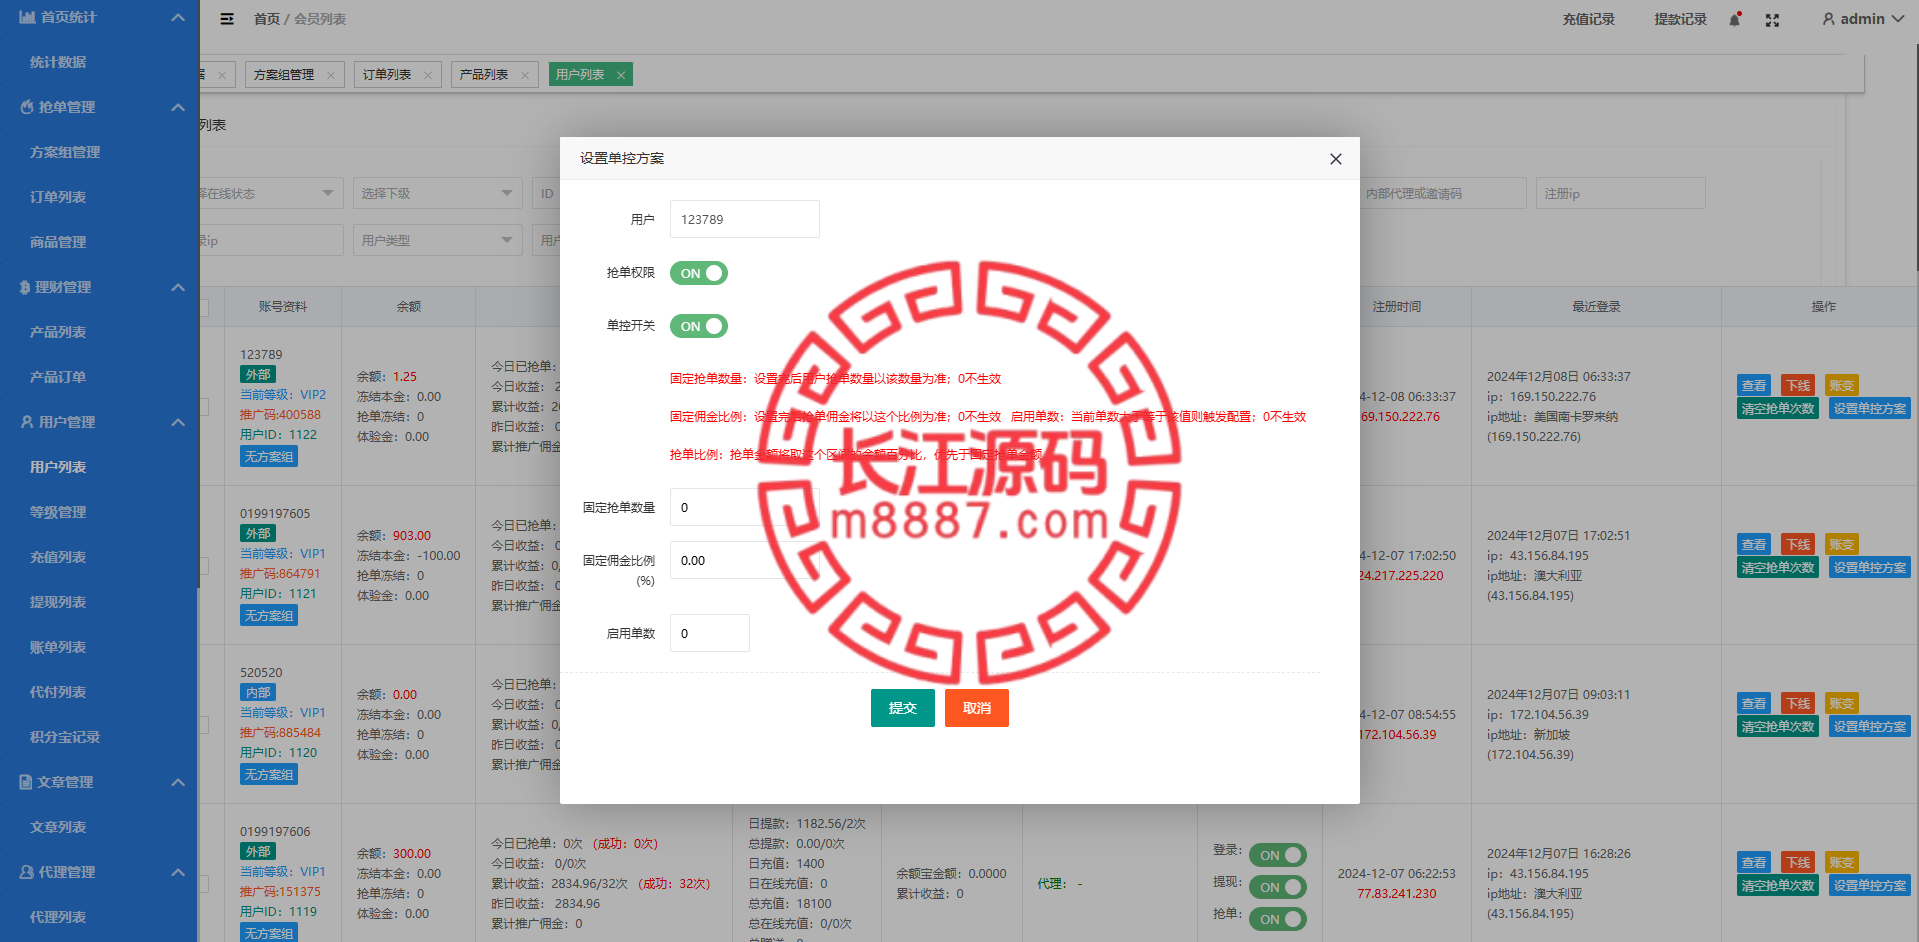Click the 取消 cancel button
The height and width of the screenshot is (942, 1919).
pos(977,708)
